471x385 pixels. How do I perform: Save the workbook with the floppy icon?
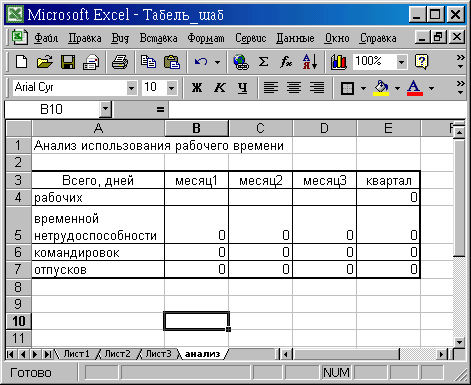tap(68, 62)
